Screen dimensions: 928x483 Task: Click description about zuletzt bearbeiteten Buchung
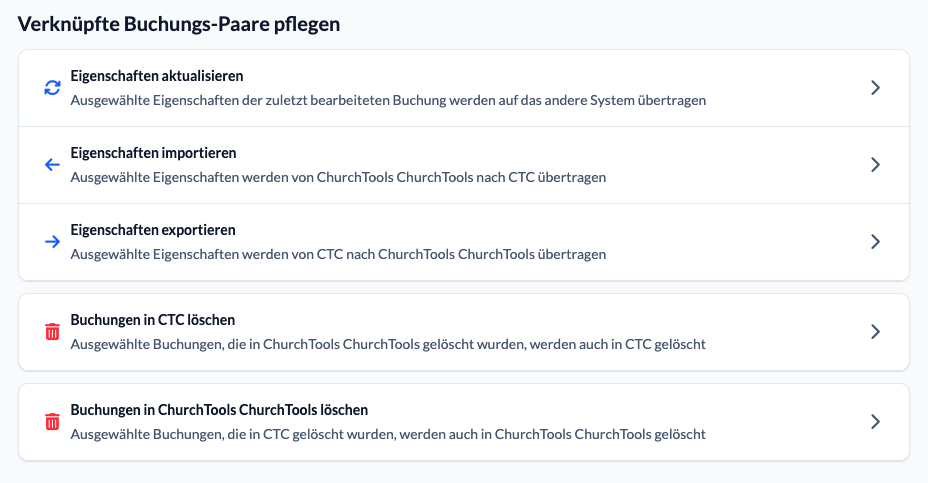388,100
